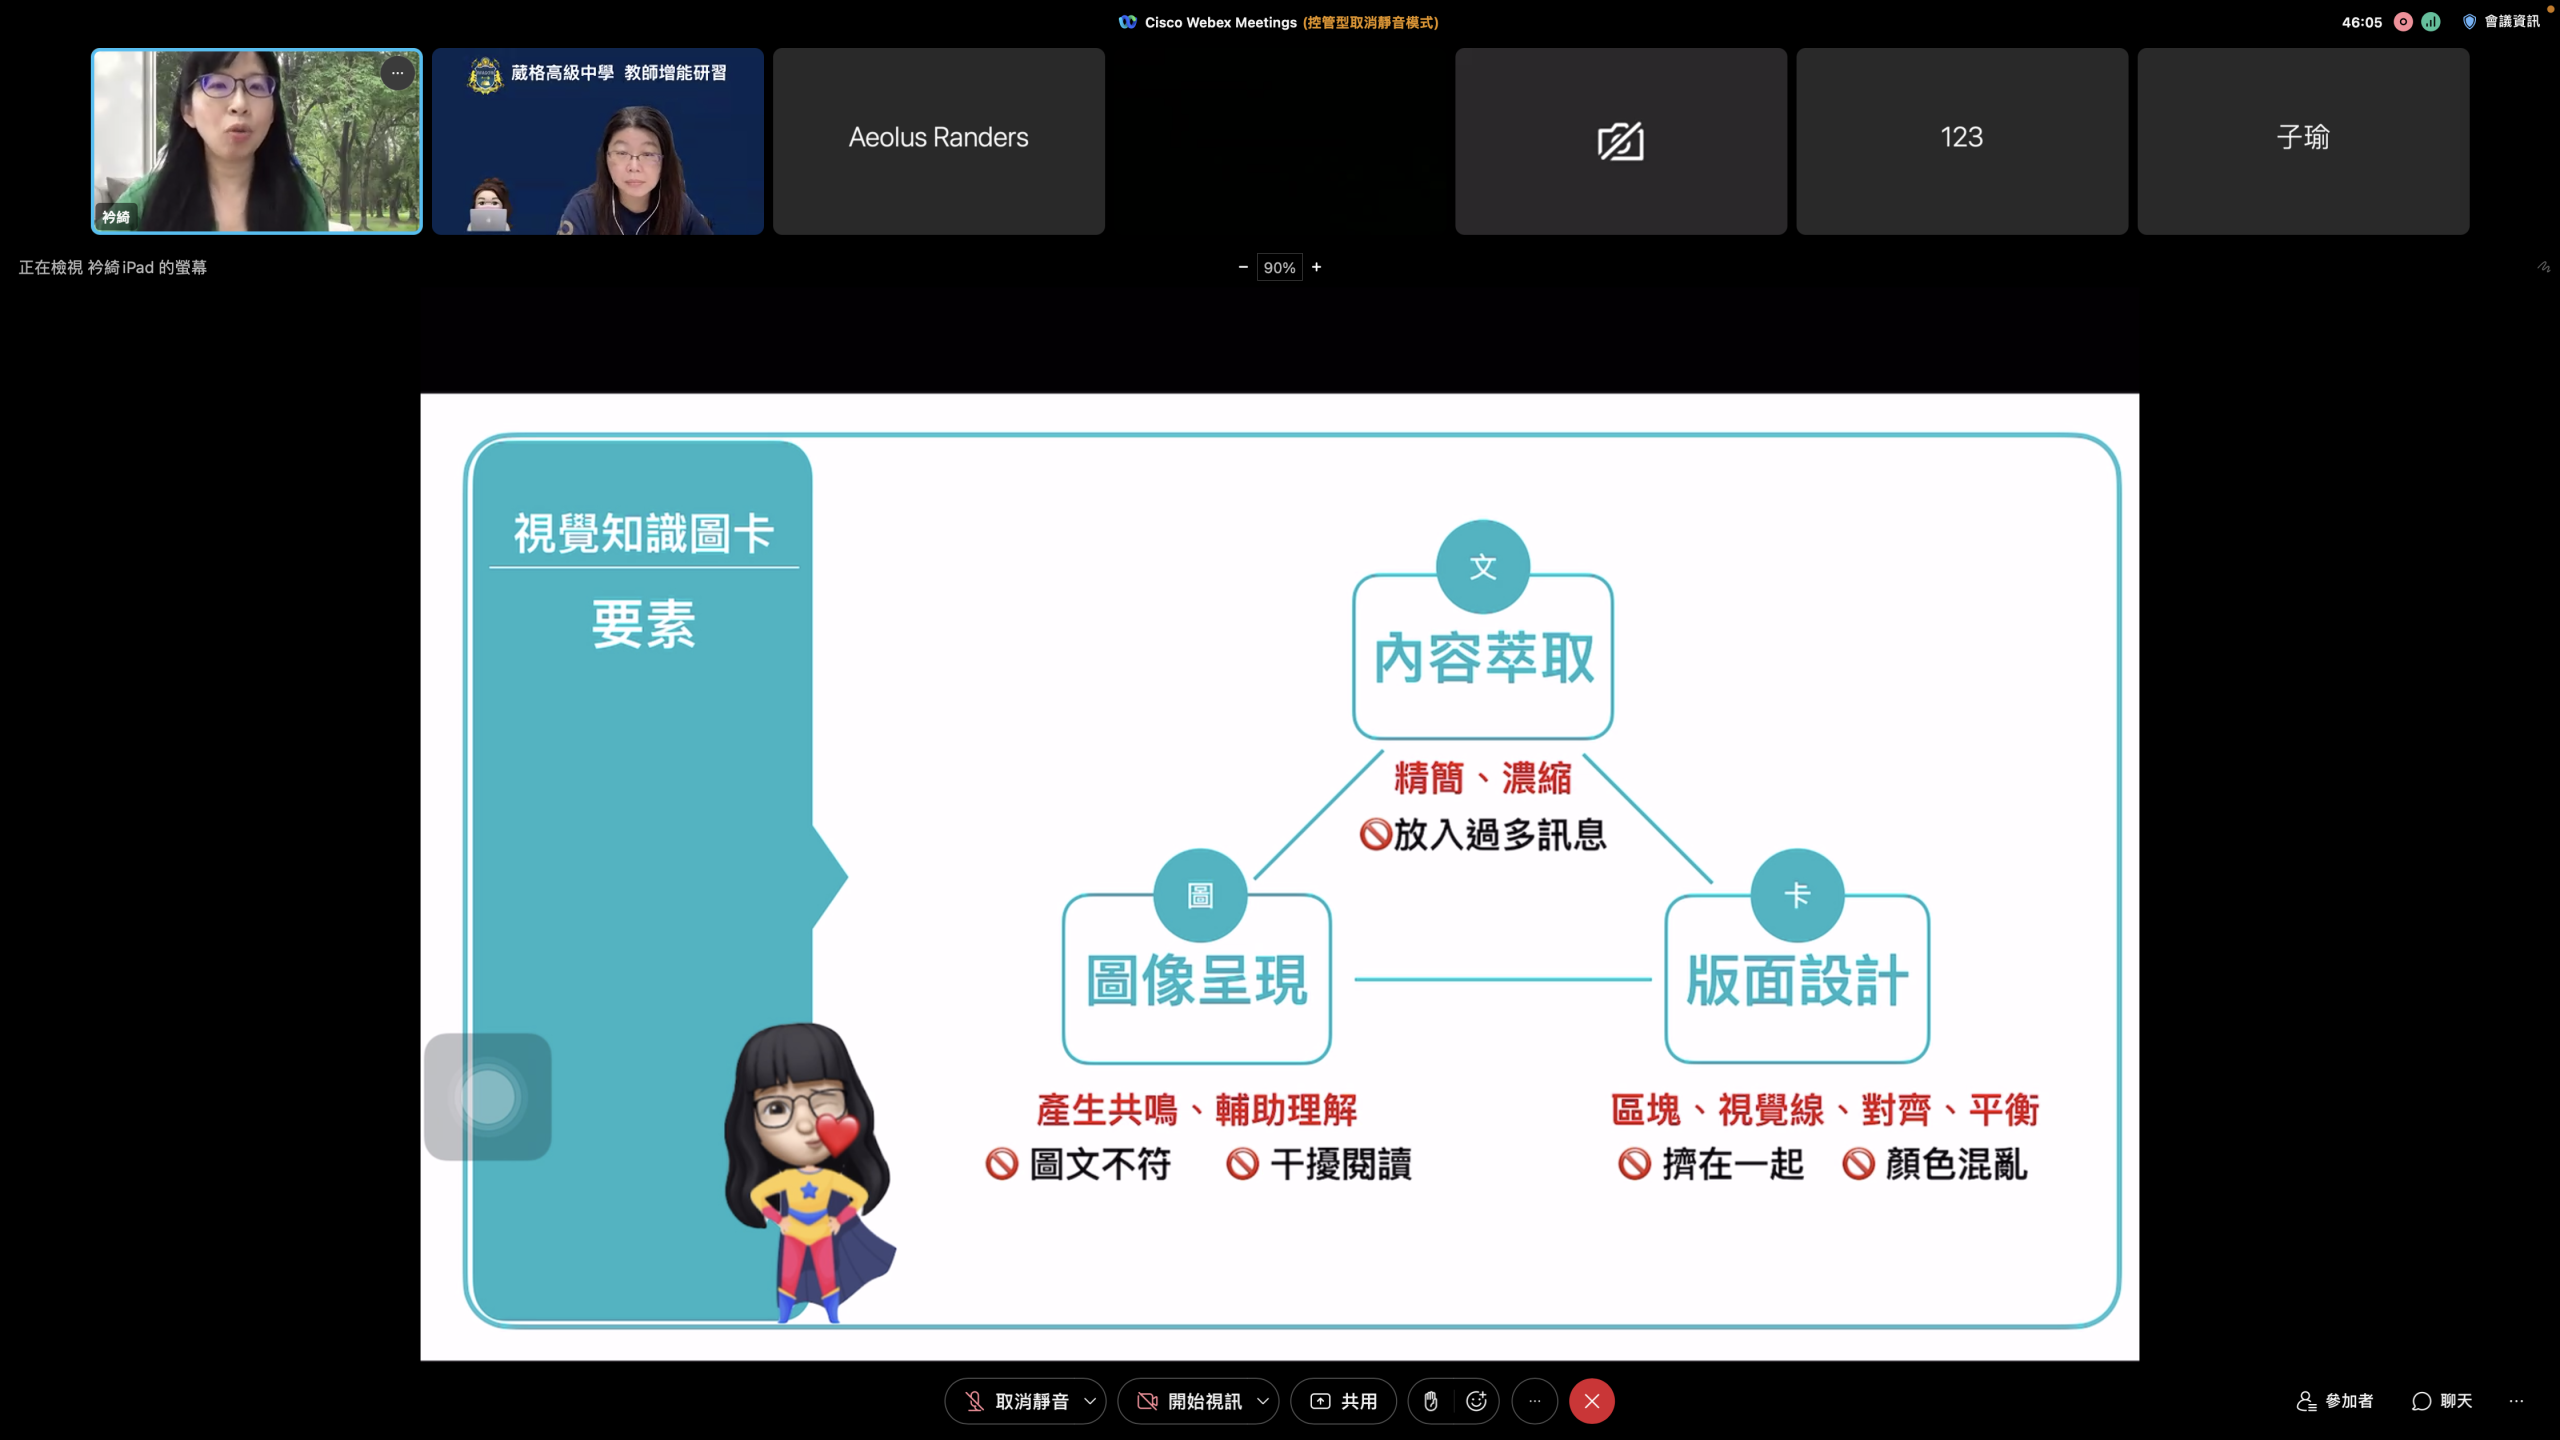Click the raise hand icon
2560x1440 pixels.
1430,1401
